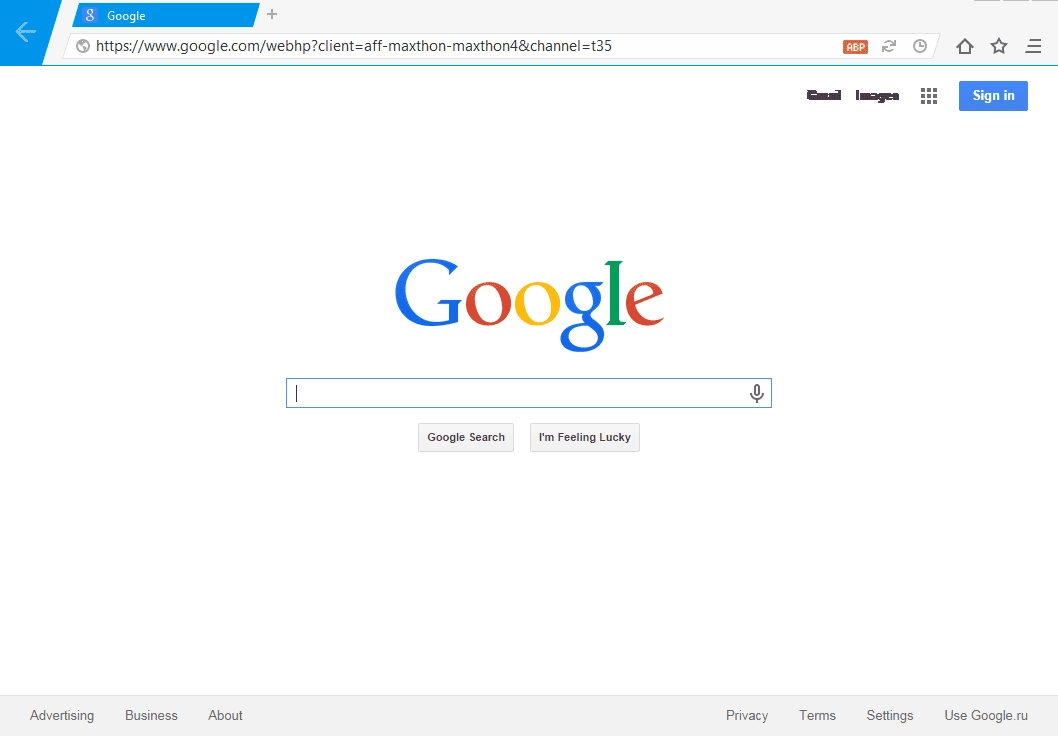Open the About footer link
This screenshot has width=1058, height=736.
point(225,715)
